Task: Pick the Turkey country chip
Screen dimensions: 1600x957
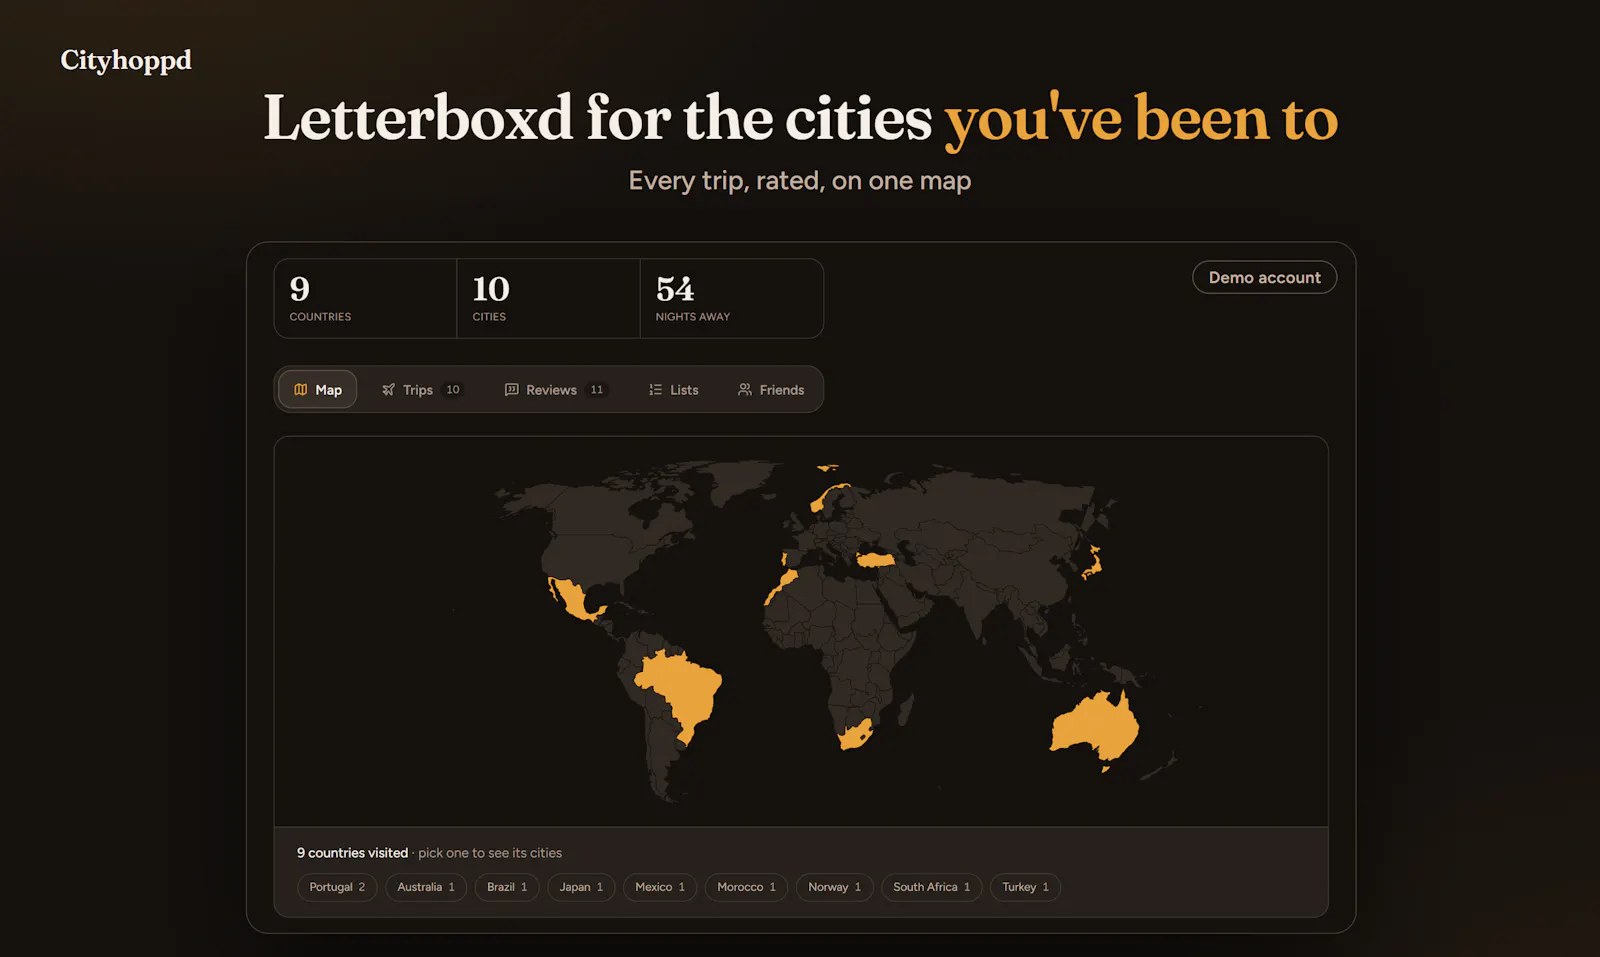Action: click(1026, 887)
